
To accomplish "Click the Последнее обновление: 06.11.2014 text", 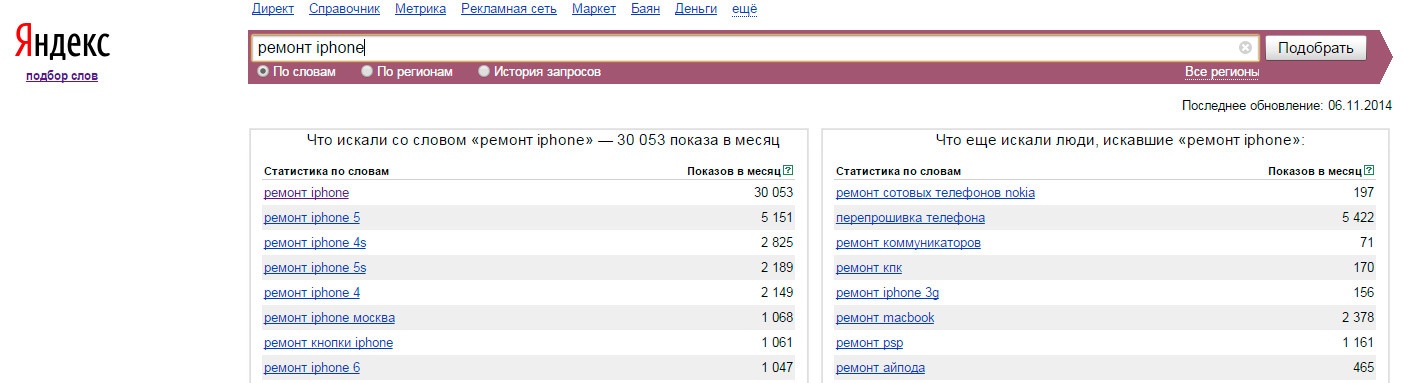I will click(1286, 105).
